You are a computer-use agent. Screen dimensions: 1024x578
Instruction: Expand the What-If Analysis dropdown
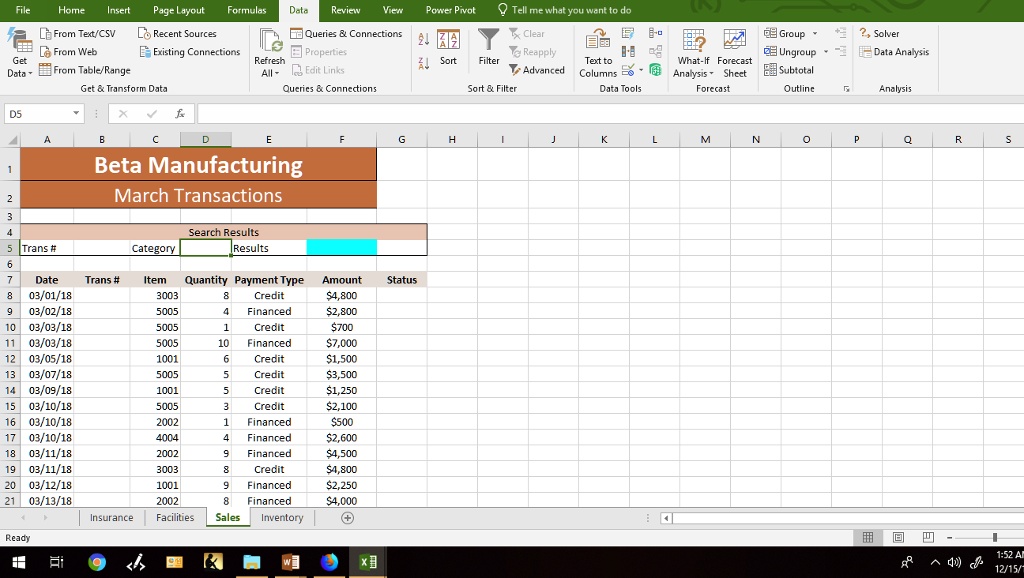693,55
